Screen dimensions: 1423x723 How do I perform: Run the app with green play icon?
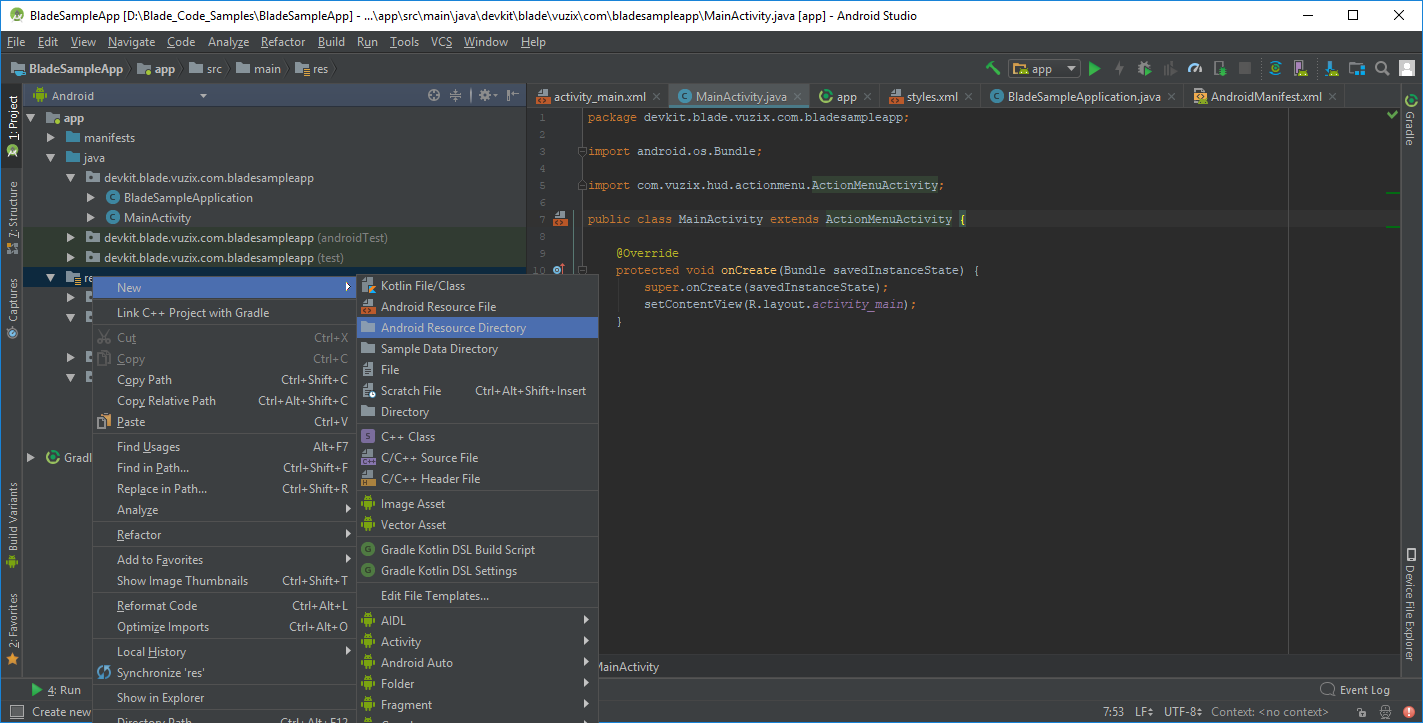tap(1095, 69)
